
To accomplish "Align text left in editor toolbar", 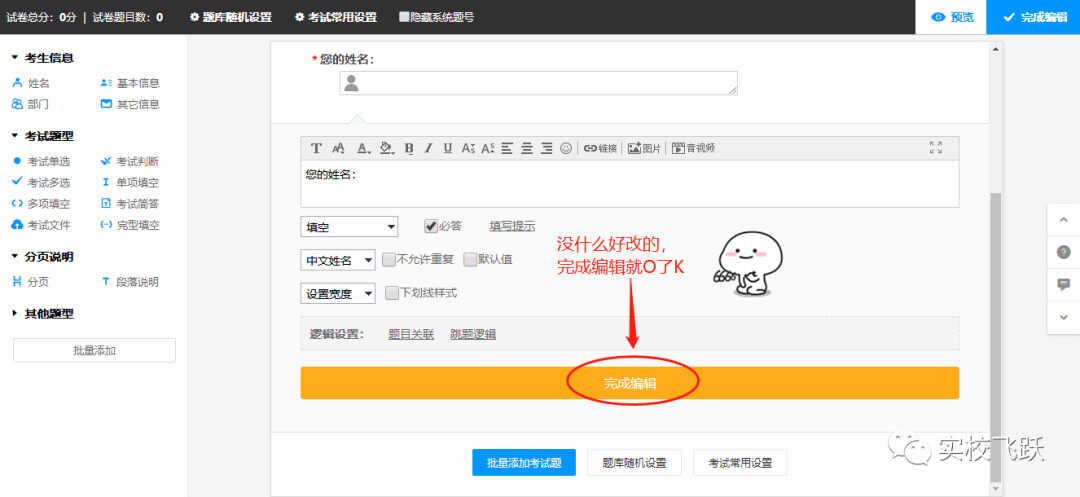I will [507, 148].
